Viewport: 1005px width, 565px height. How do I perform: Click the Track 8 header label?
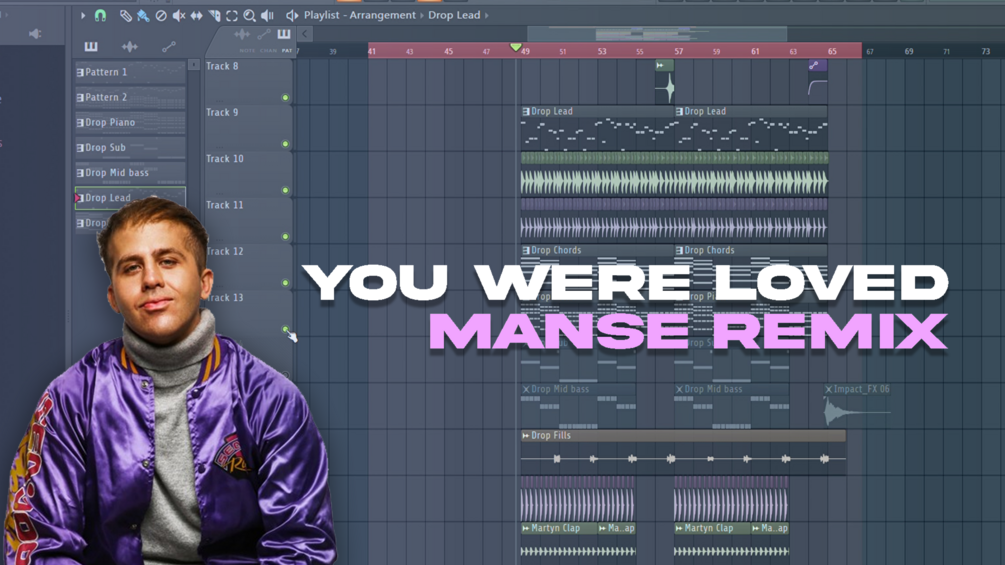(222, 66)
